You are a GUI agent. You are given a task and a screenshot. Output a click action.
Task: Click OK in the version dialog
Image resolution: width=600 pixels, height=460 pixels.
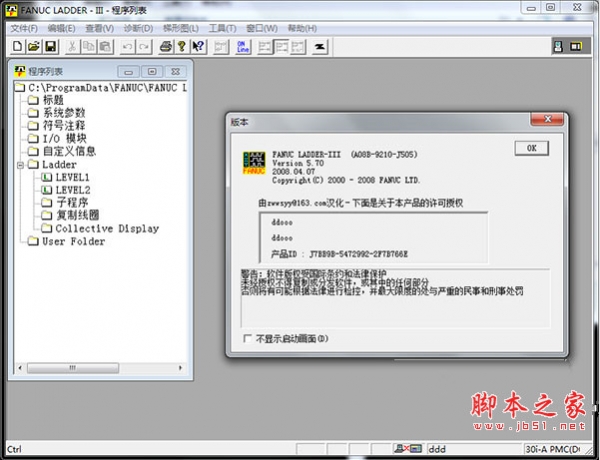click(x=532, y=148)
